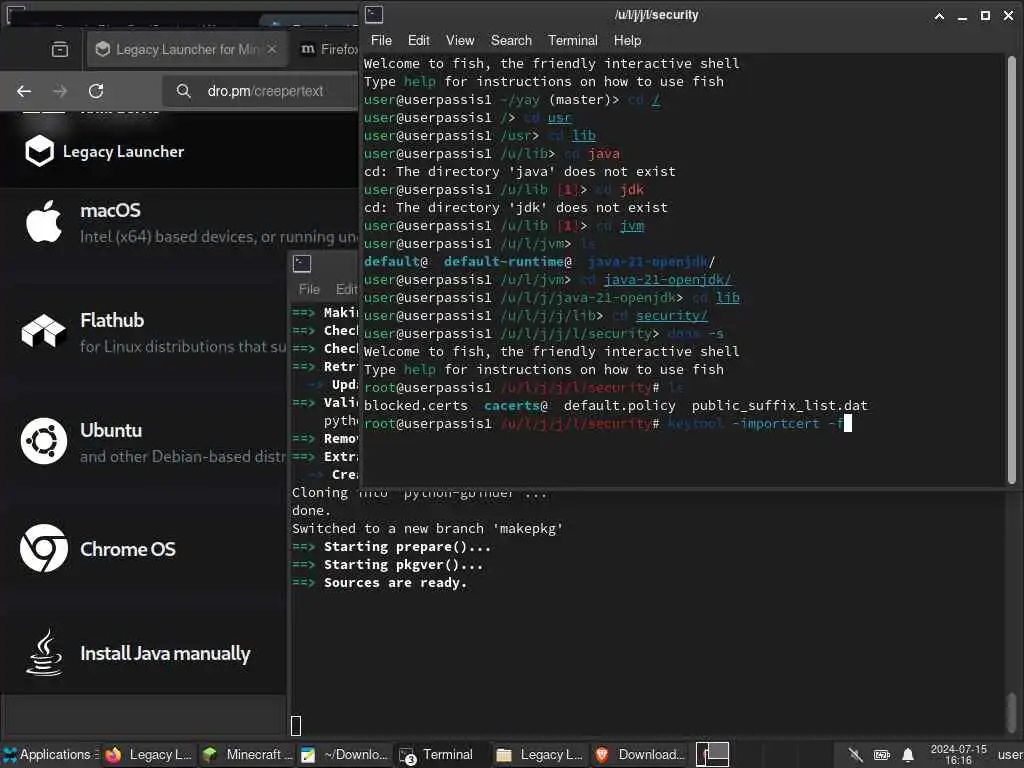Screen dimensions: 1024x768
Task: Click the Ubuntu circle logo
Action: pos(44,441)
